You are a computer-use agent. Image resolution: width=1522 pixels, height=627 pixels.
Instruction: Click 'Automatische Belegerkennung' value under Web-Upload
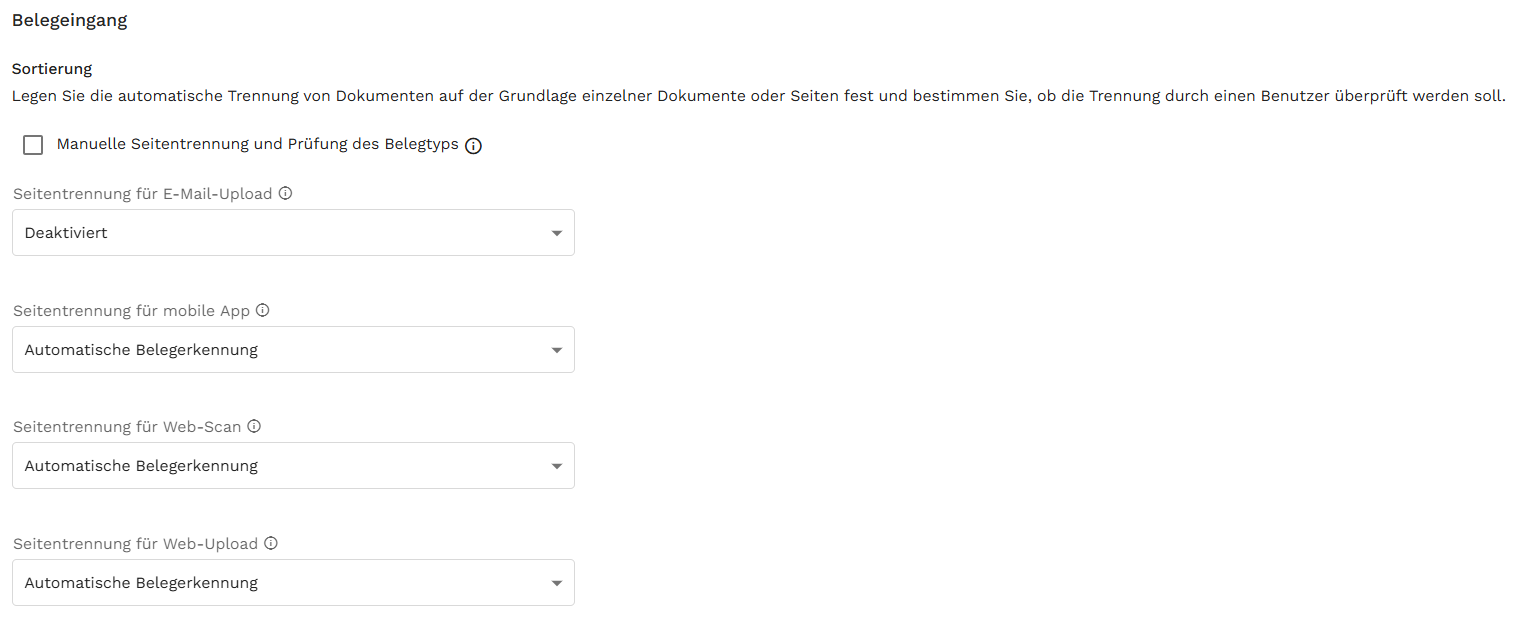(x=141, y=583)
